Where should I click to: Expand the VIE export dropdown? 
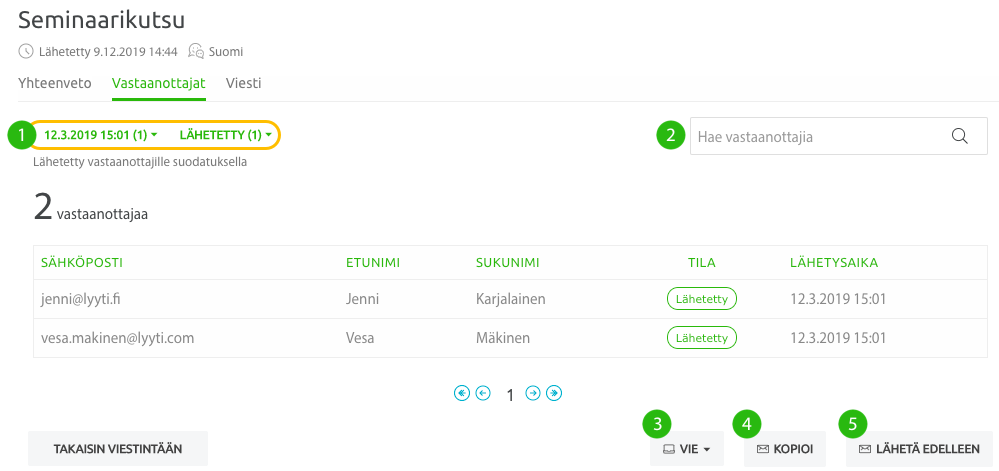coord(687,449)
